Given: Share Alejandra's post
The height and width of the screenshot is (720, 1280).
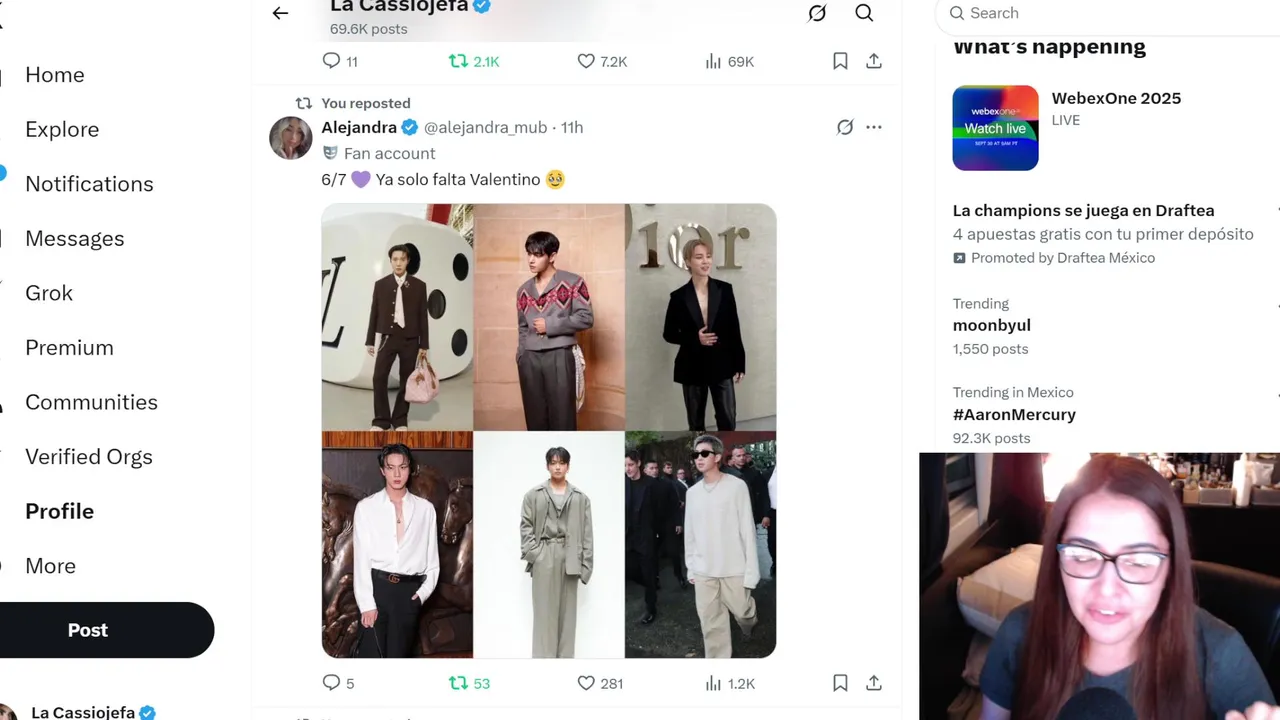Looking at the screenshot, I should (x=874, y=683).
